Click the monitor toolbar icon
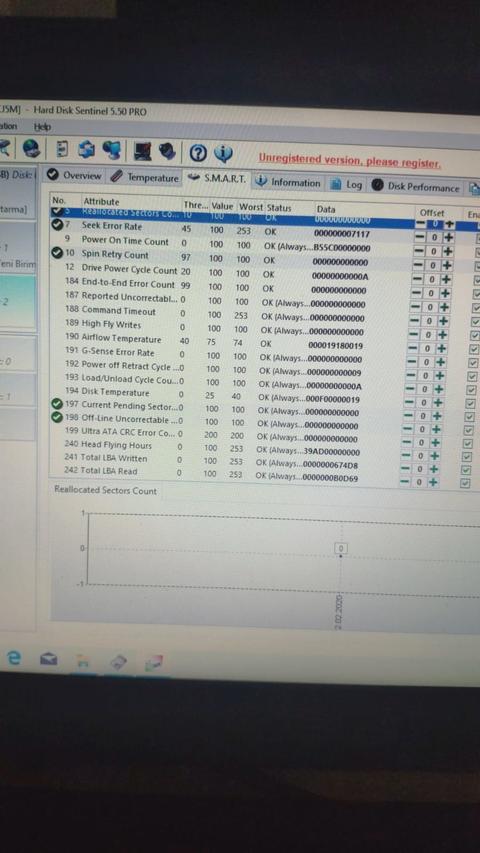480x853 pixels. click(x=143, y=151)
